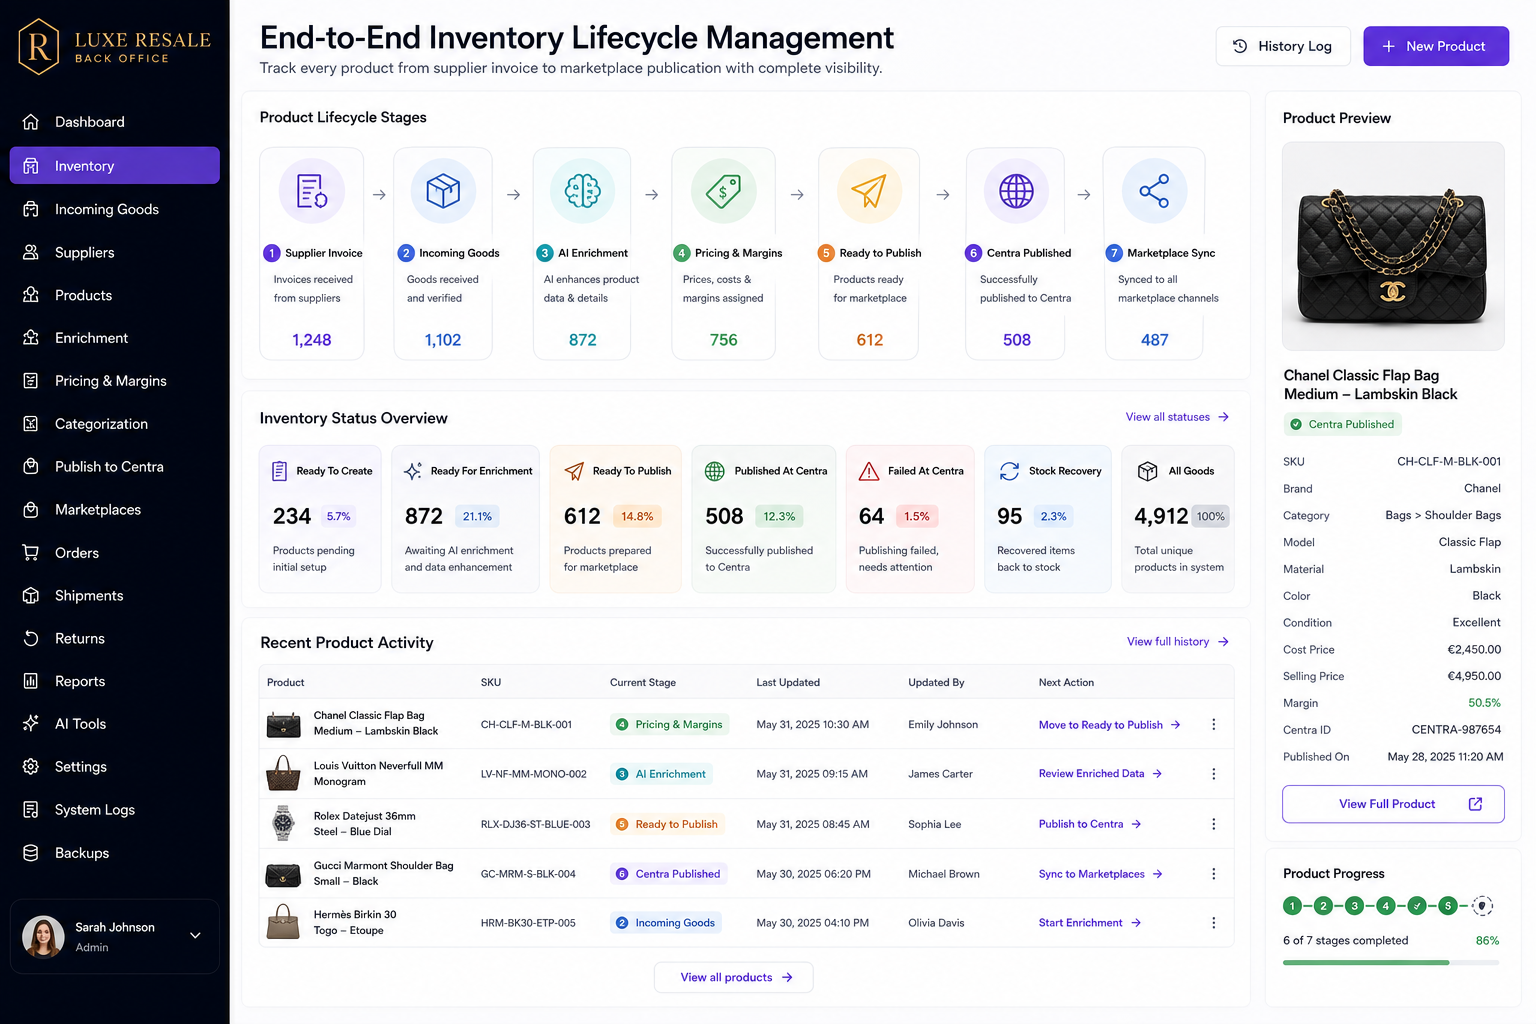Click the Incoming Goods box stage icon
This screenshot has width=1536, height=1024.
443,191
